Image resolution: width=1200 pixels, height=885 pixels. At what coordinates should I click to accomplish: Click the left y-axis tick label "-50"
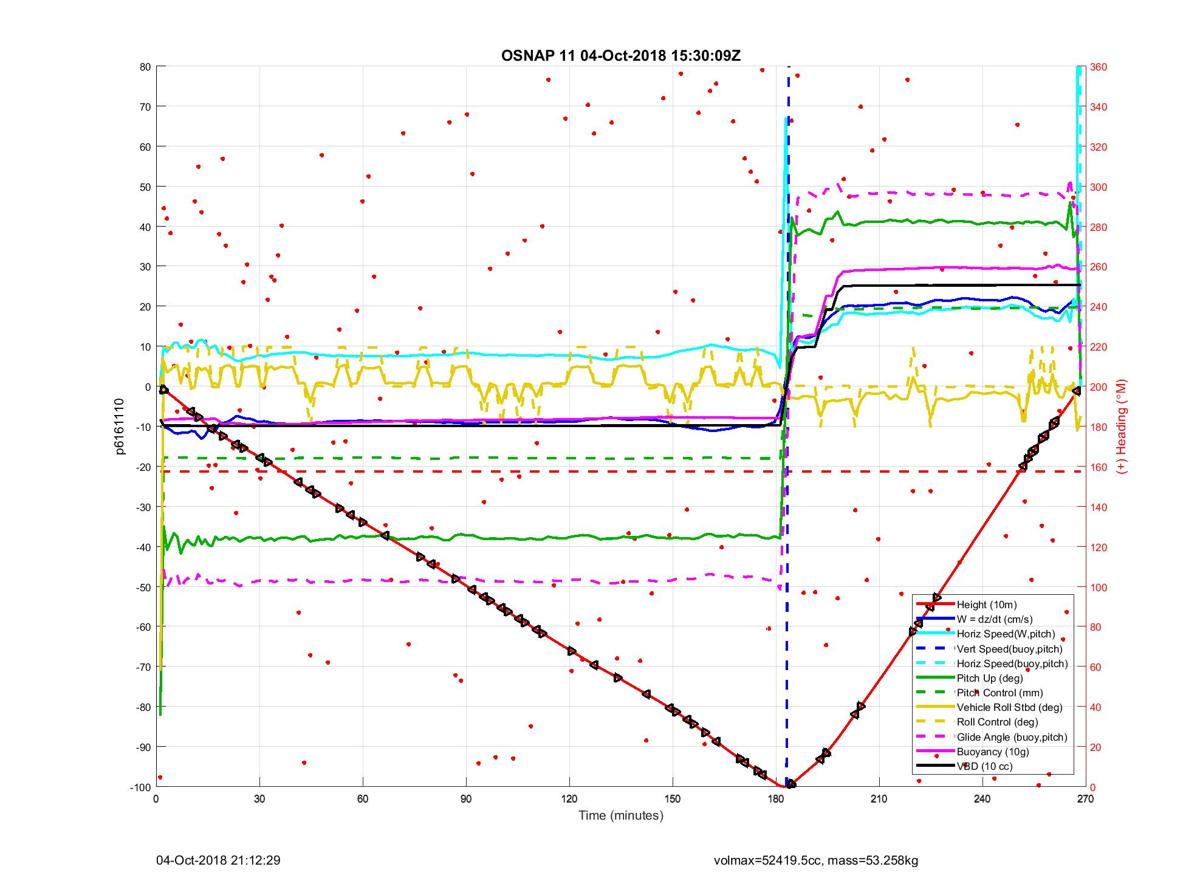click(x=142, y=587)
